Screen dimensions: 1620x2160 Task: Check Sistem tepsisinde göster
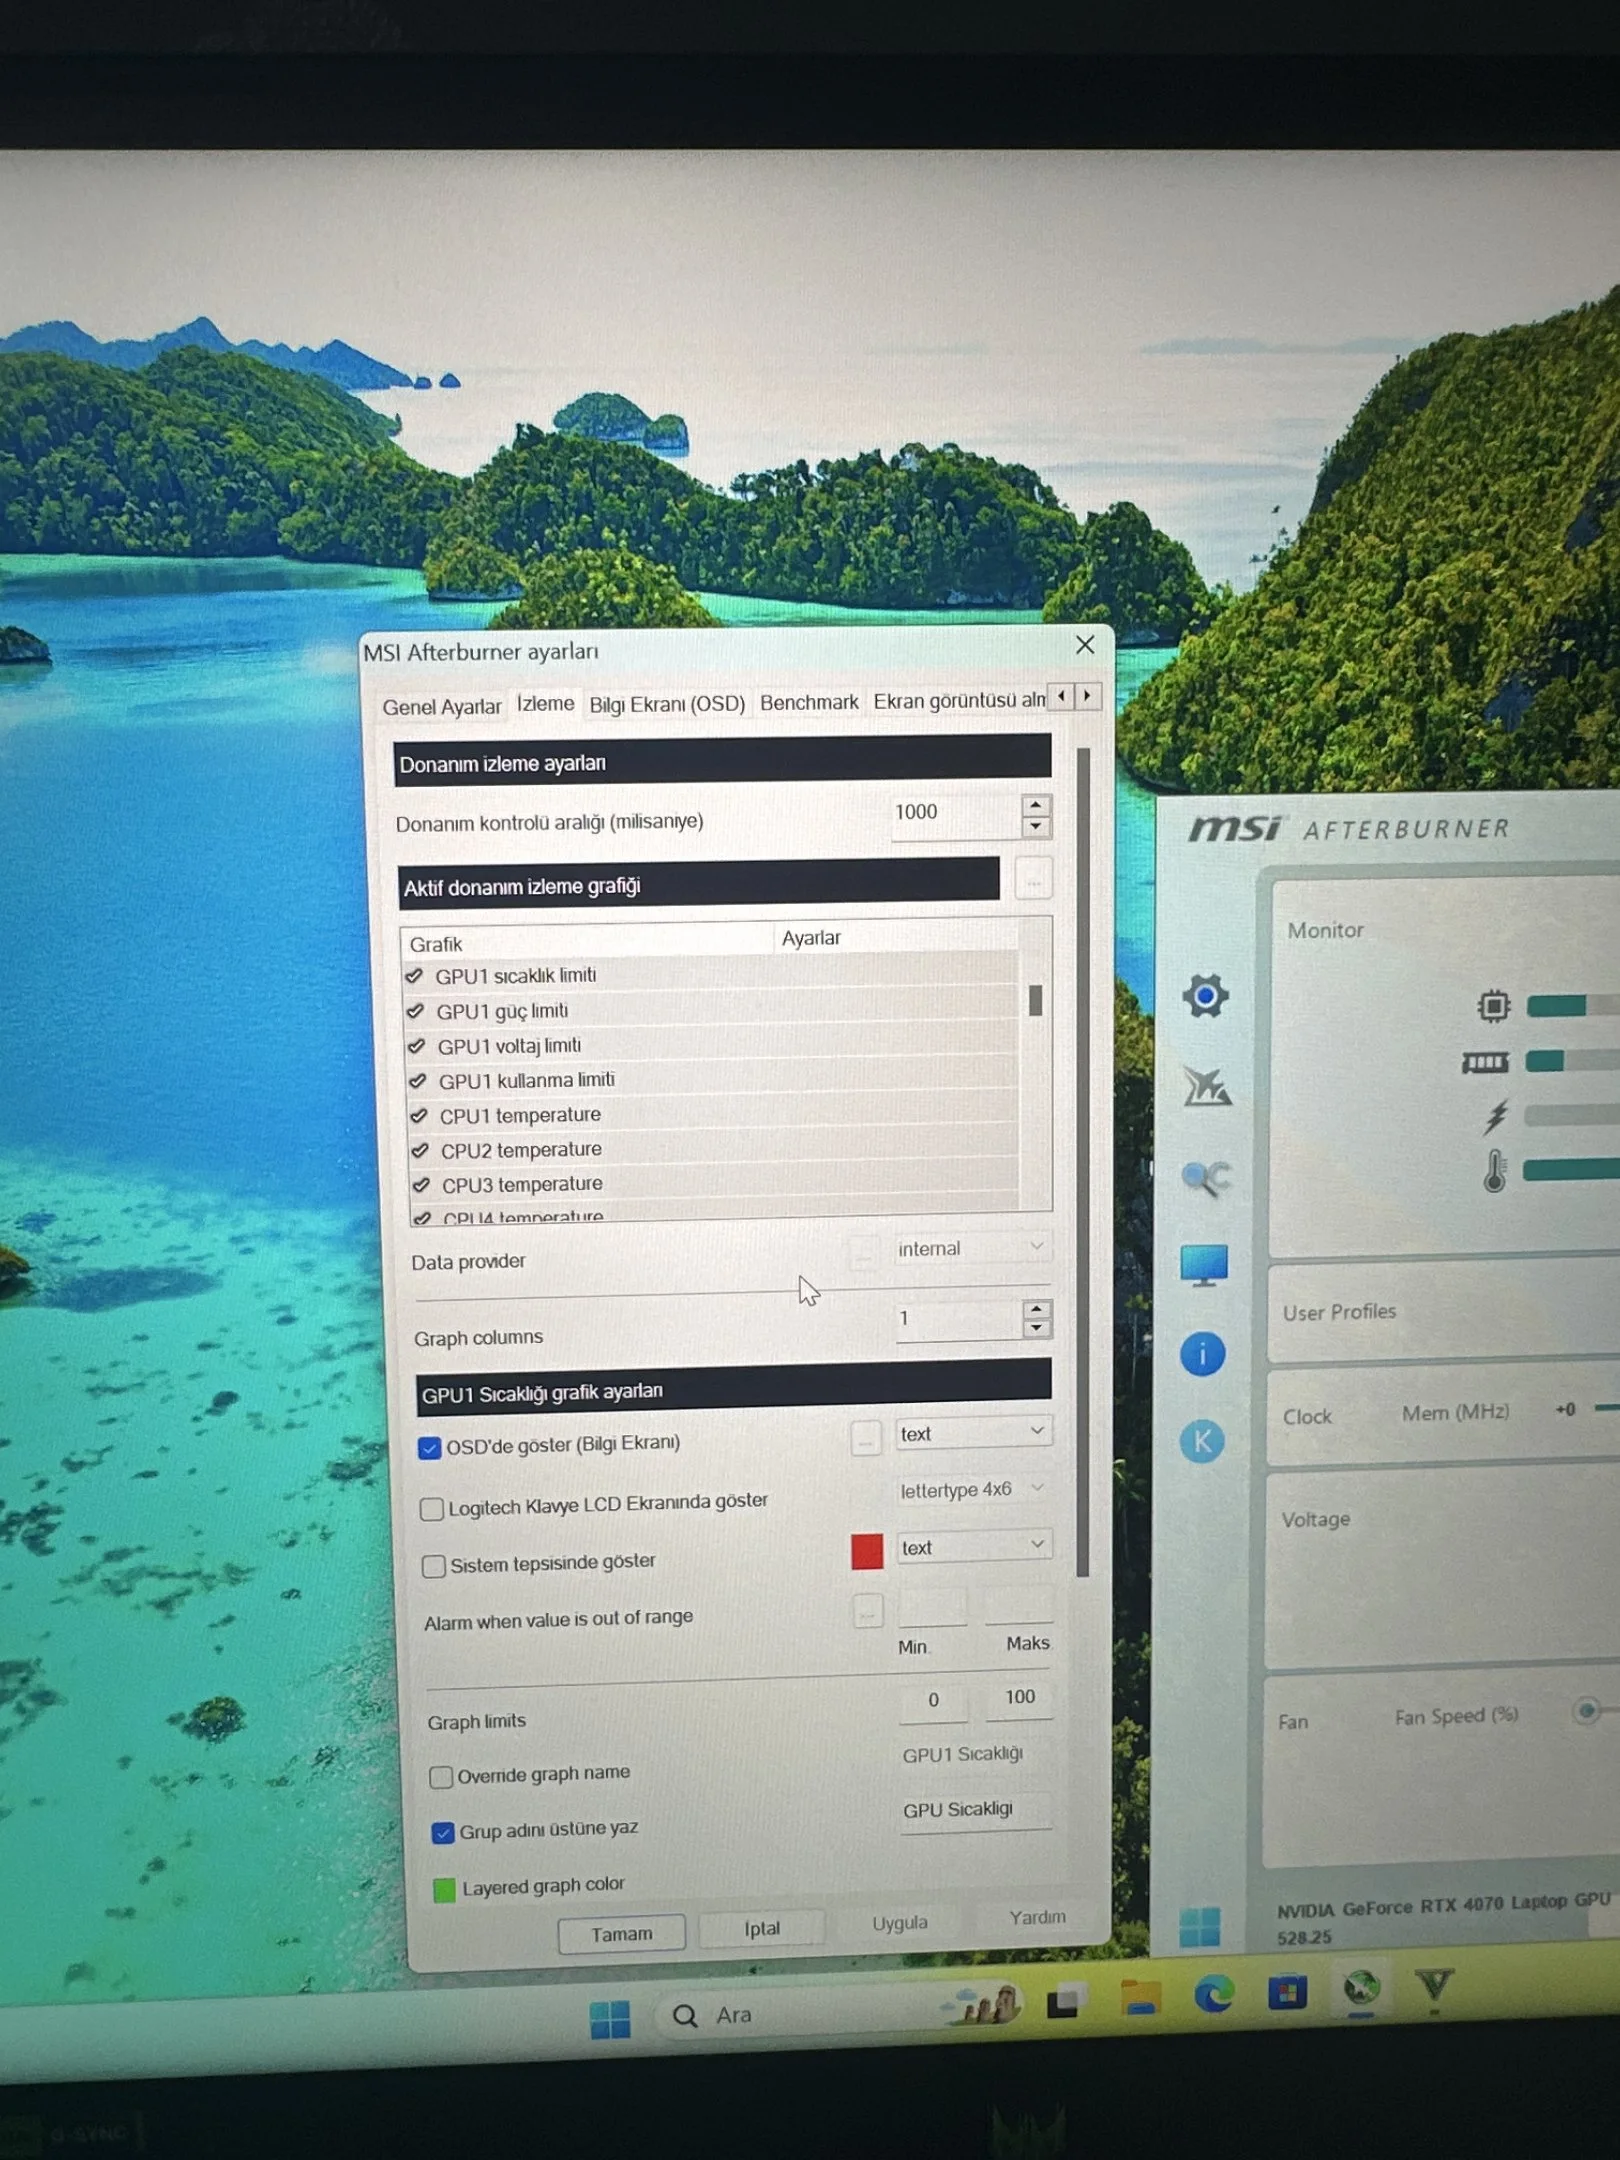(433, 1566)
